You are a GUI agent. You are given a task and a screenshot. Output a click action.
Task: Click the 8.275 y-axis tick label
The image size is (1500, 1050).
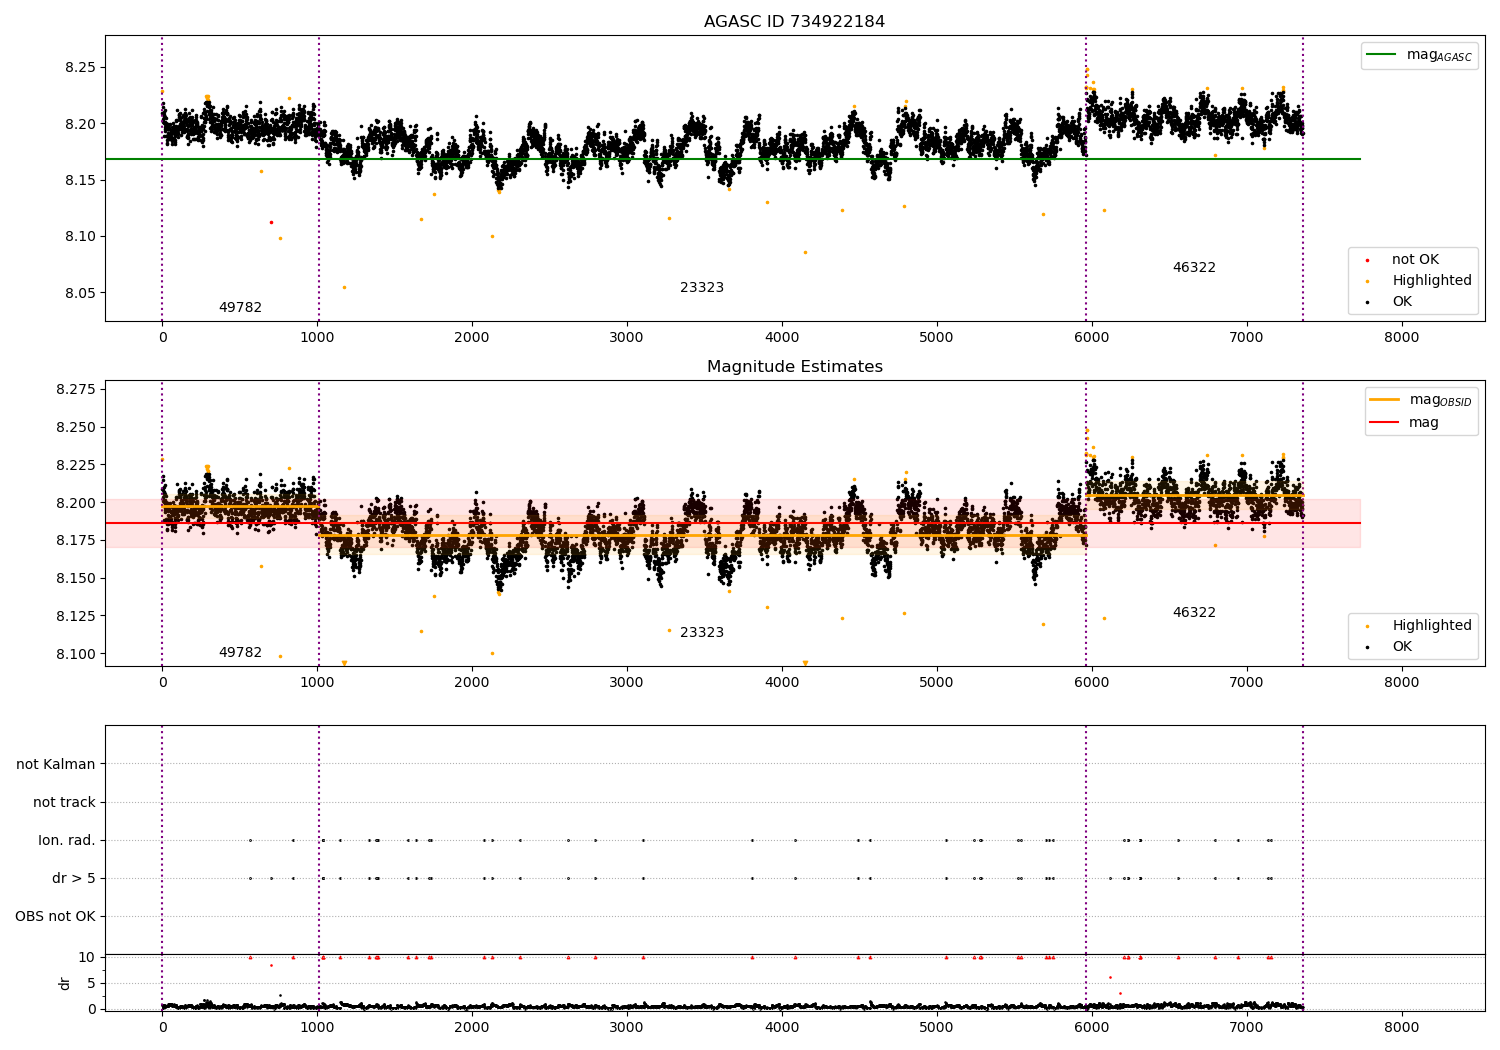click(x=76, y=389)
